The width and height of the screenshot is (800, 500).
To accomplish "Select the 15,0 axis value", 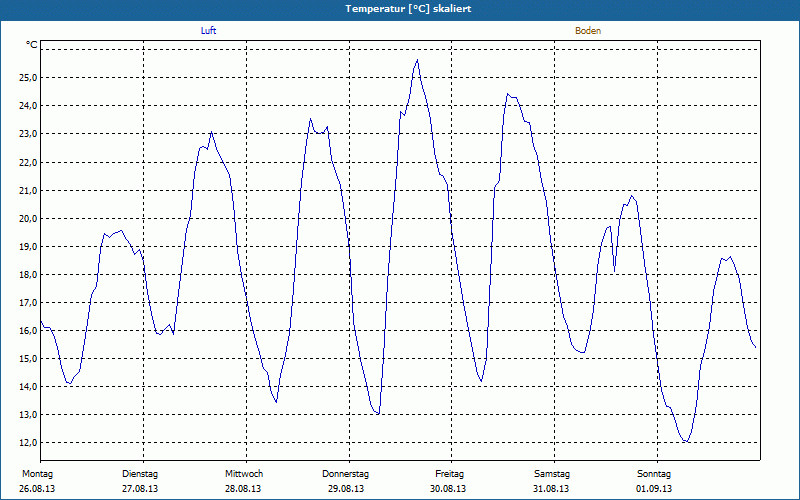I will click(x=28, y=359).
